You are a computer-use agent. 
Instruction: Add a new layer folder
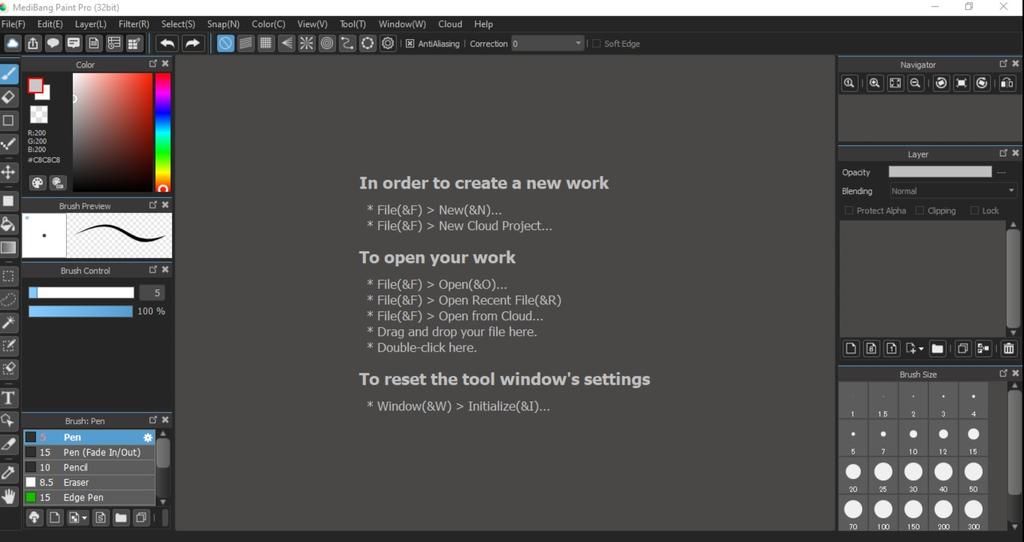937,348
